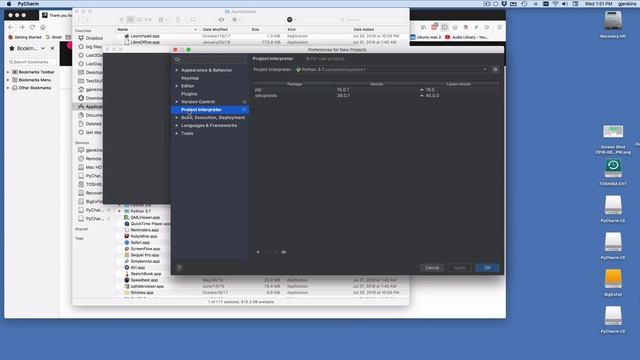Click the Finder search field

point(354,20)
